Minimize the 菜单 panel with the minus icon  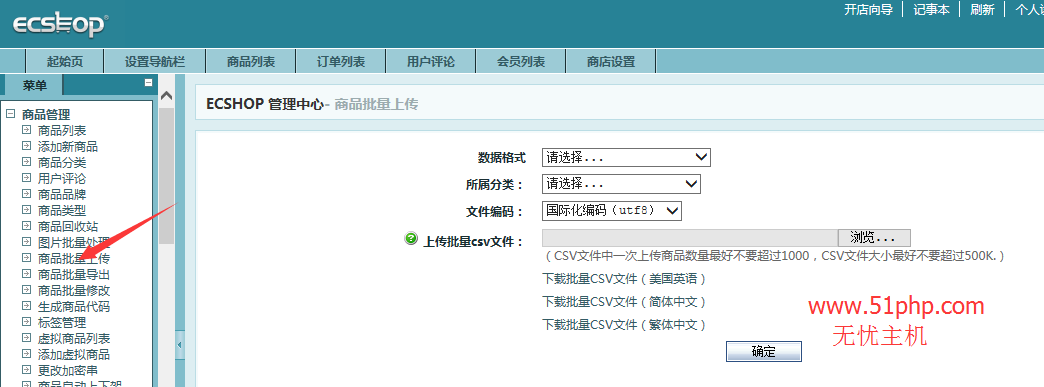pos(148,83)
